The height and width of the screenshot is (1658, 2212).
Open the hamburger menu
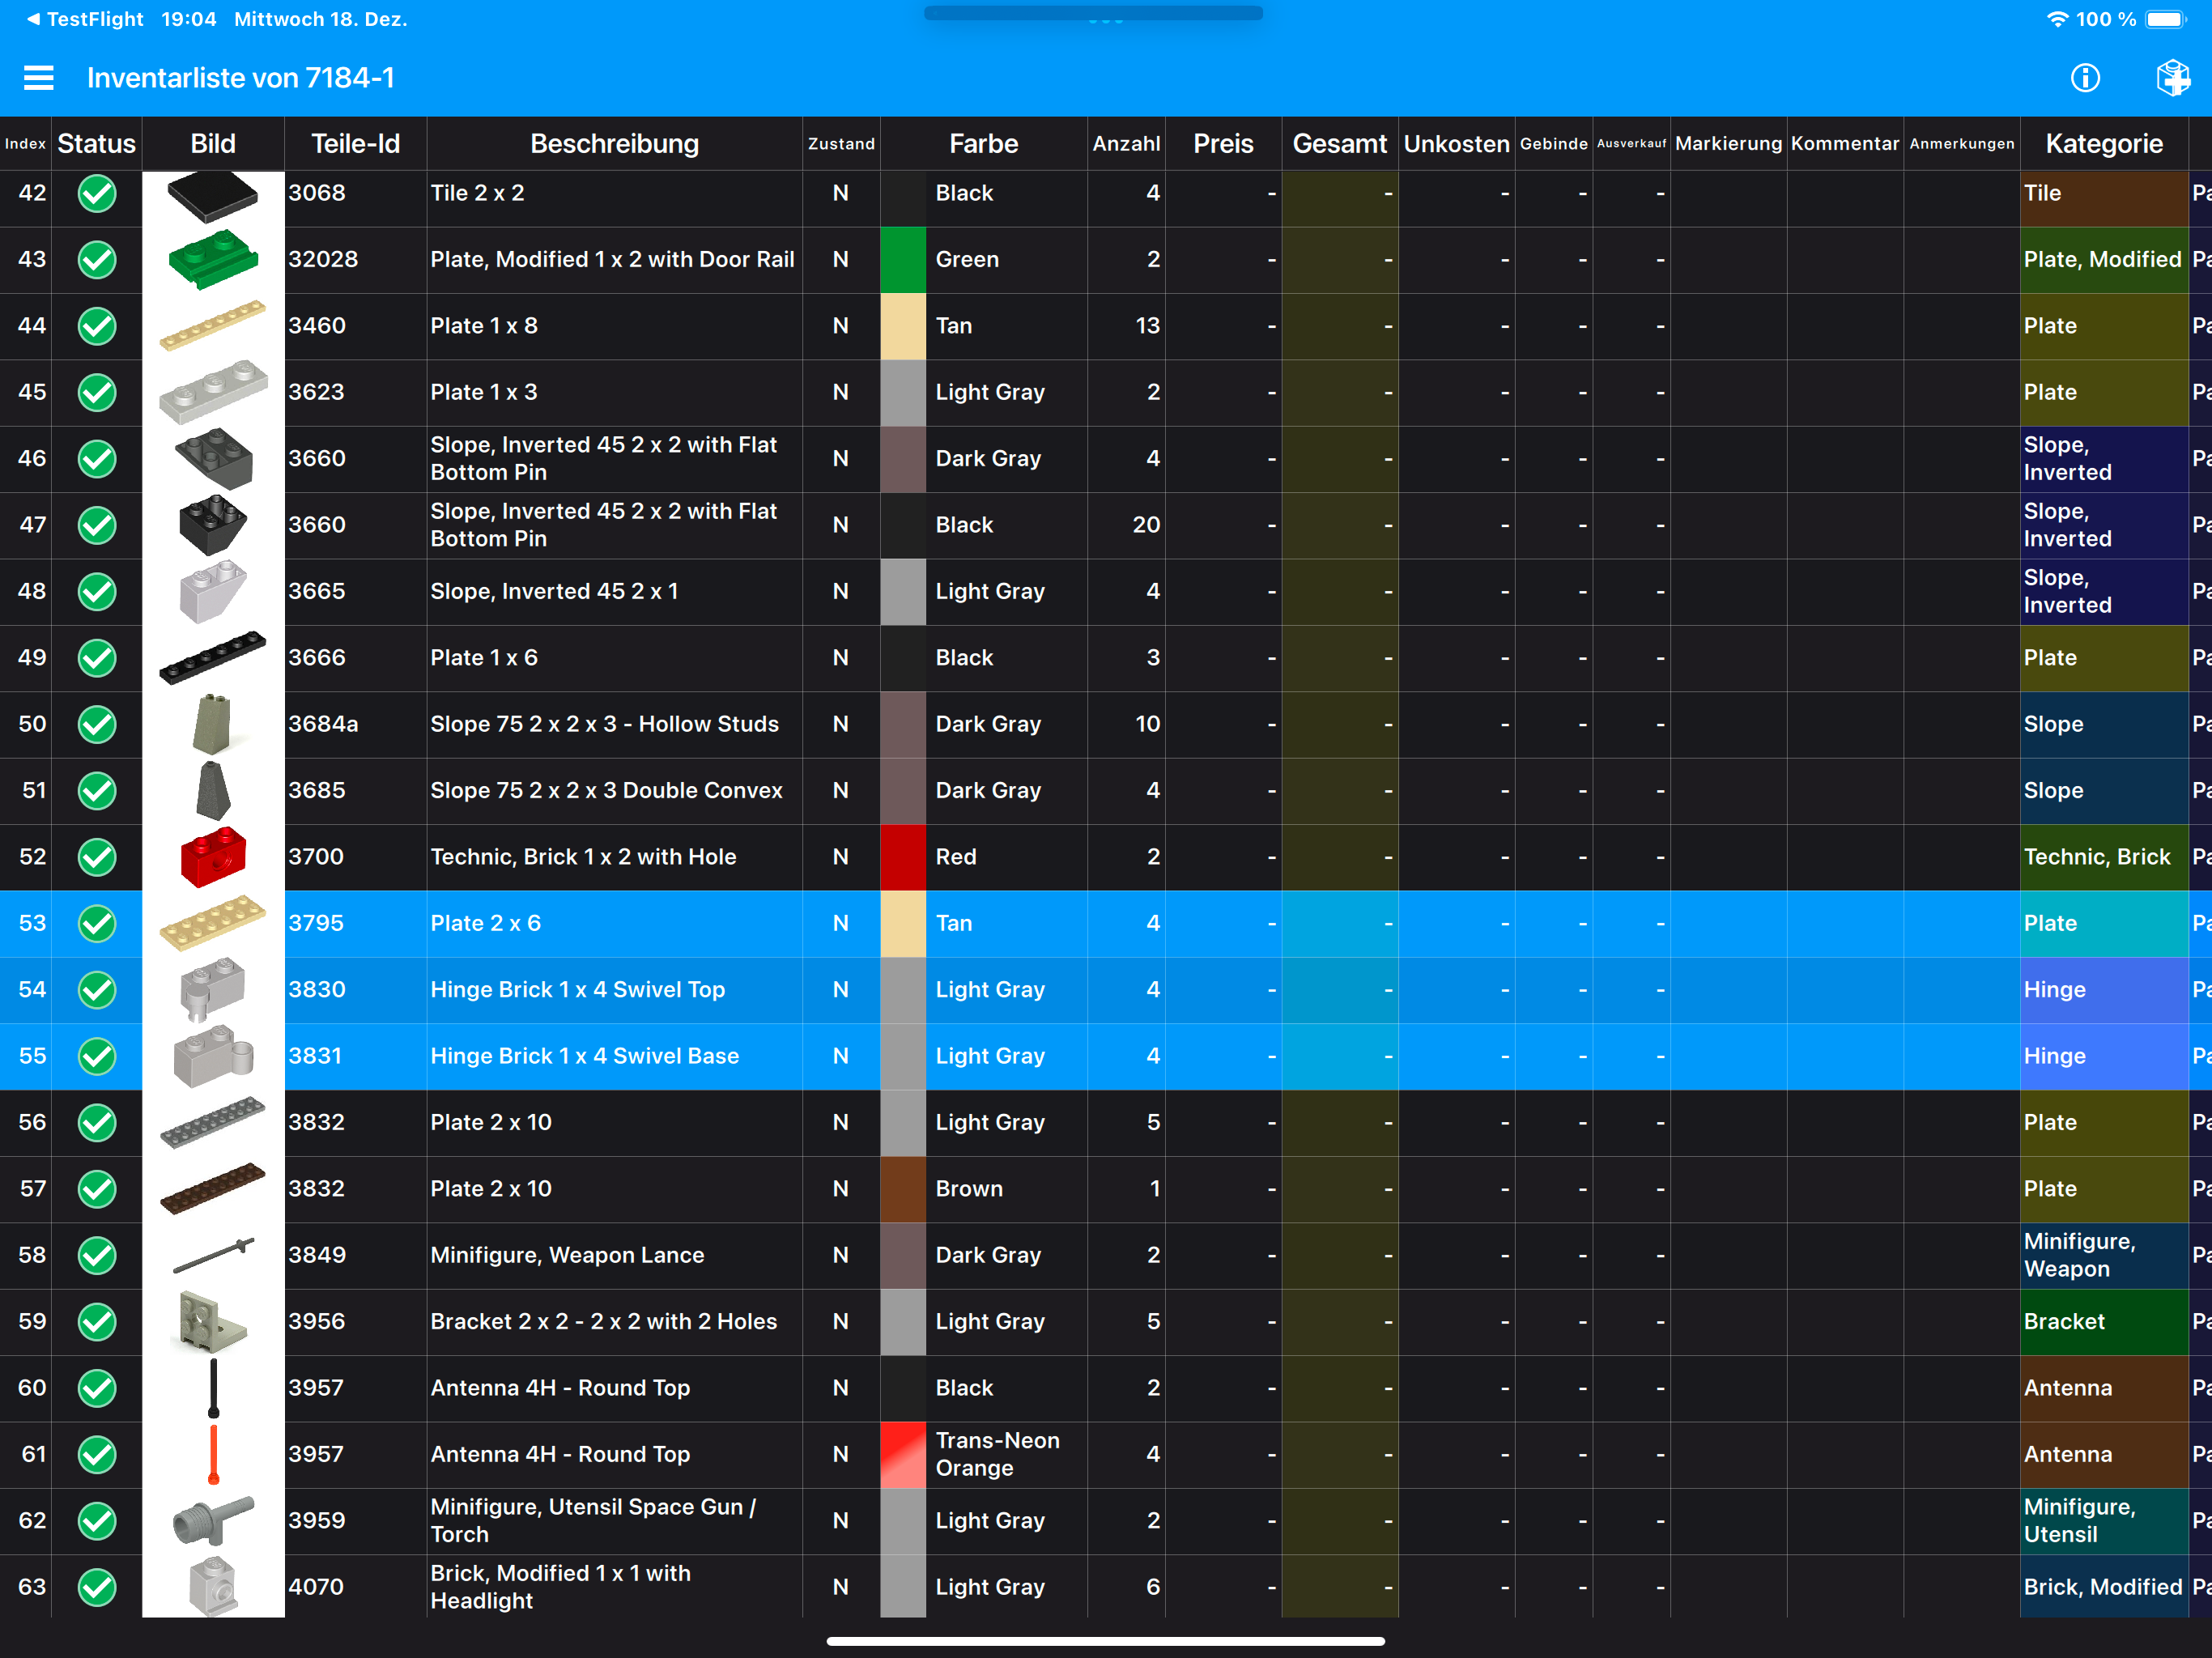[38, 78]
